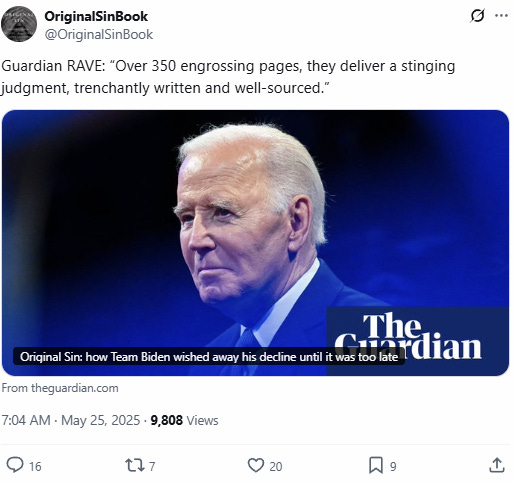This screenshot has height=482, width=514.
Task: Open the OriginalSinBook profile avatar
Action: [19, 24]
